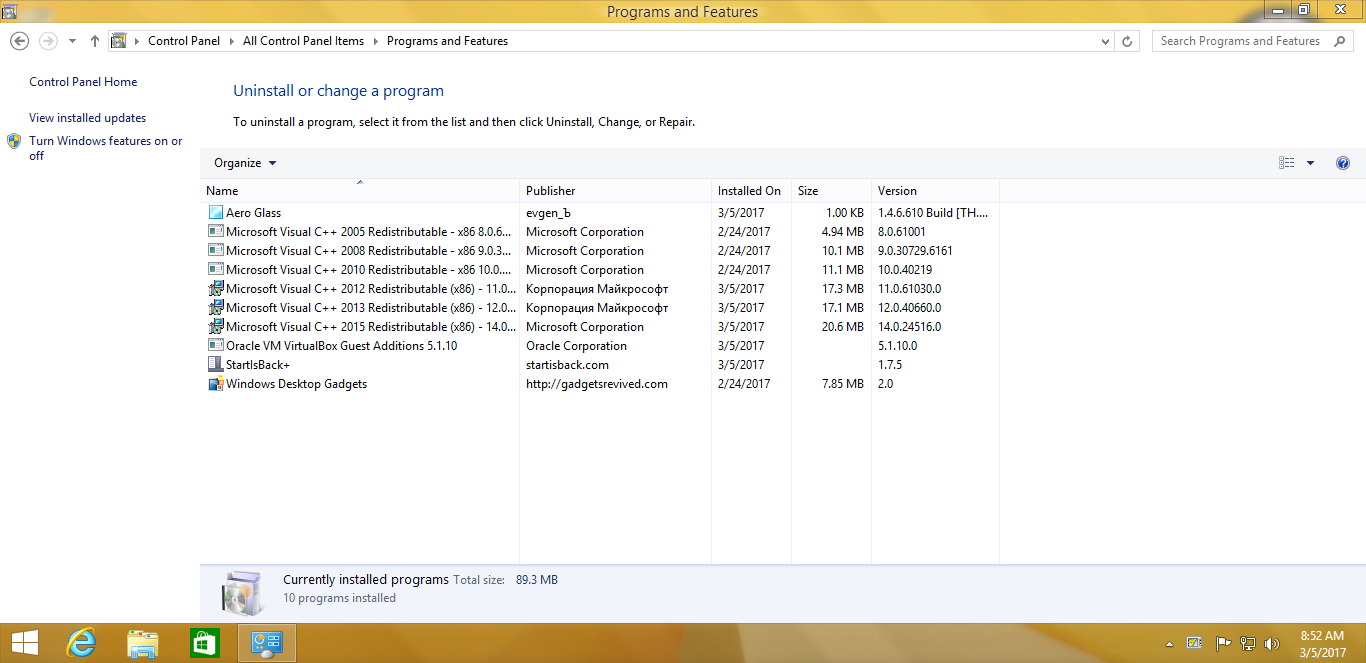The width and height of the screenshot is (1366, 663).
Task: Click the Oracle Corporation publisher cell
Action: (x=576, y=346)
